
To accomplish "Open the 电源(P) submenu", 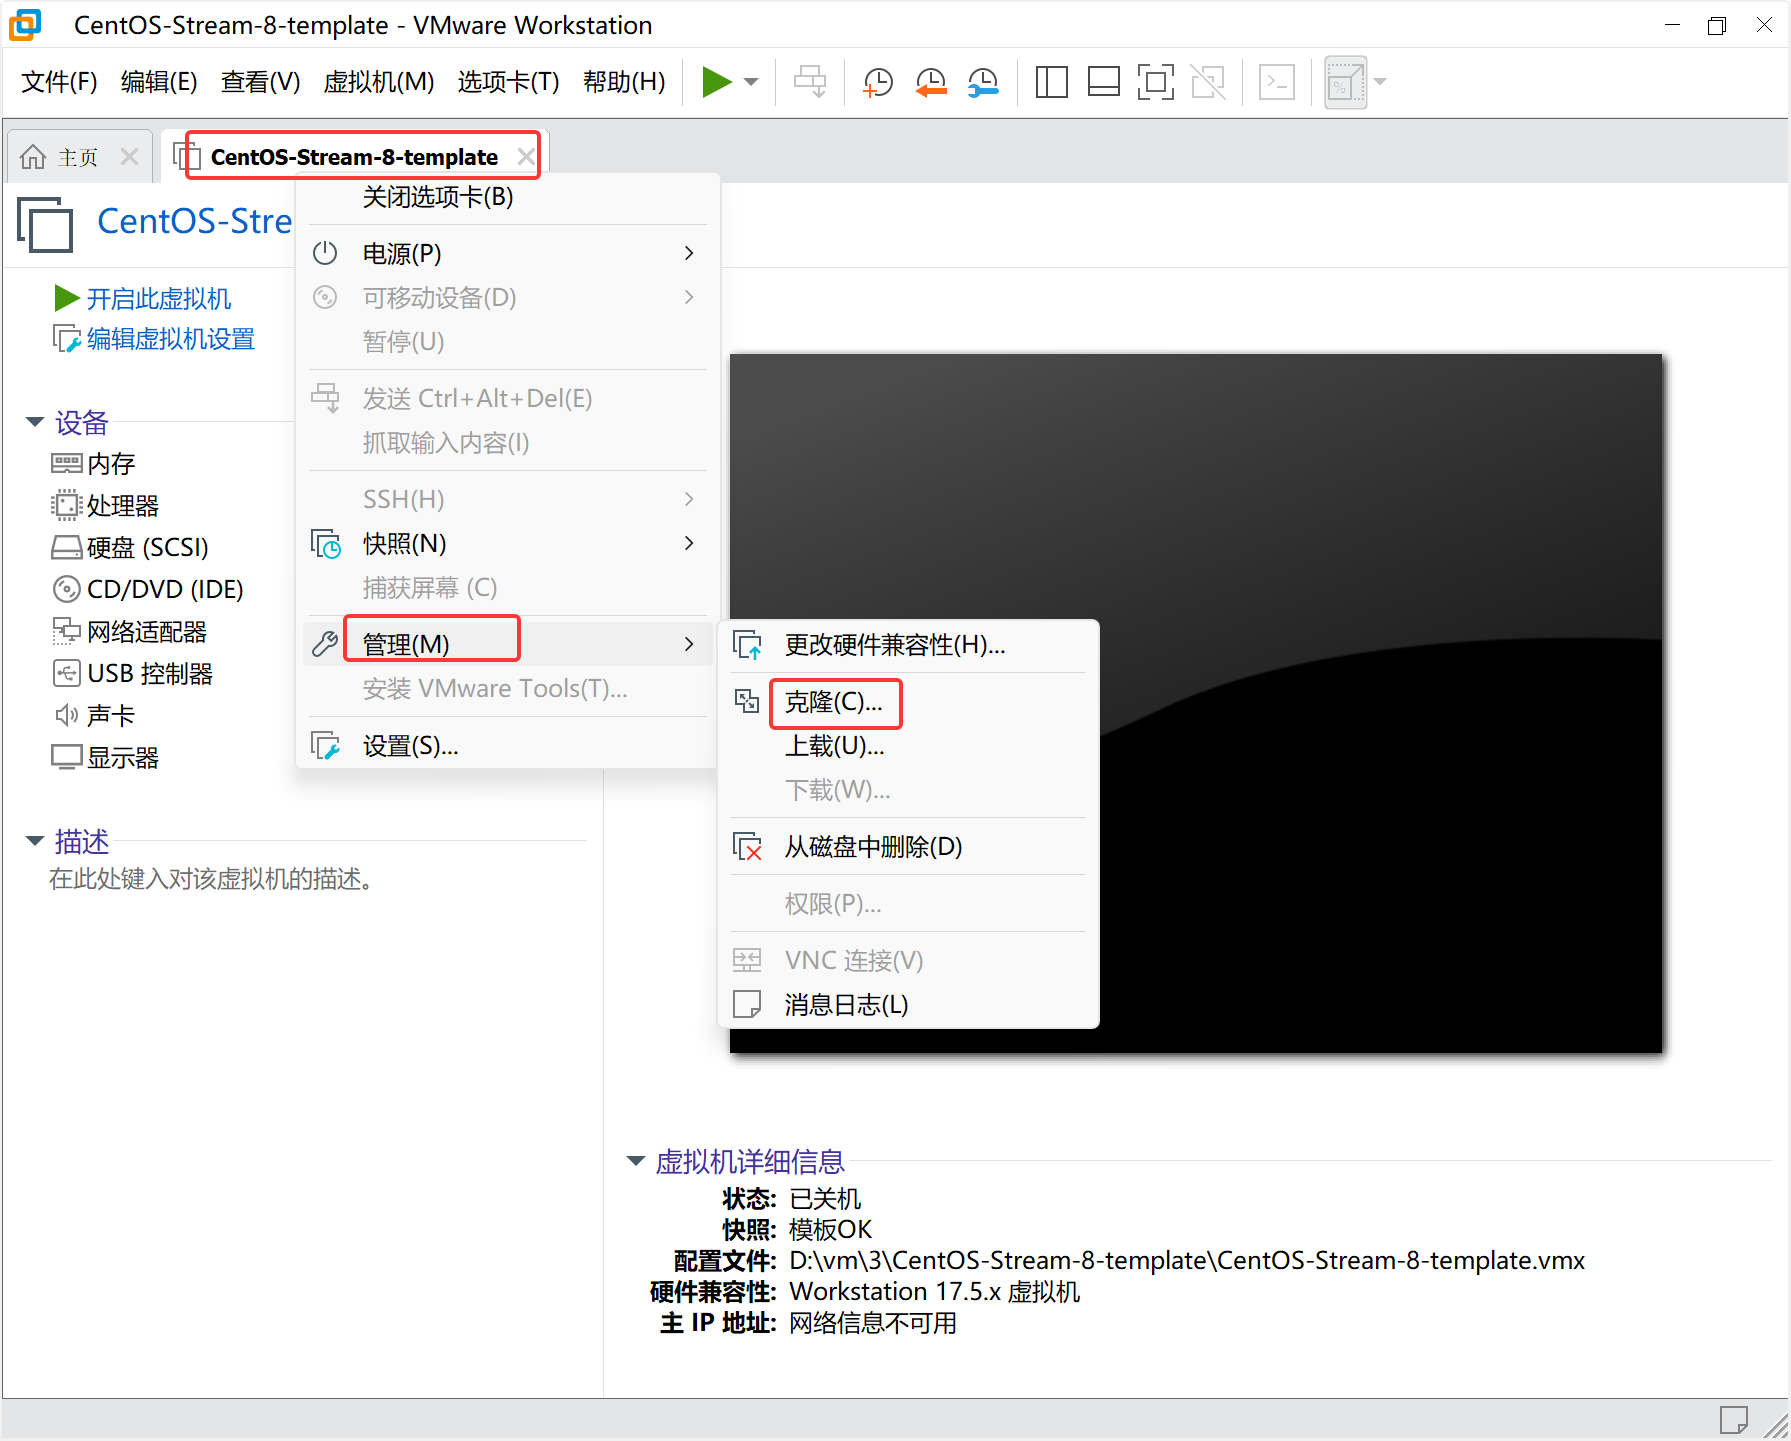I will [x=508, y=253].
